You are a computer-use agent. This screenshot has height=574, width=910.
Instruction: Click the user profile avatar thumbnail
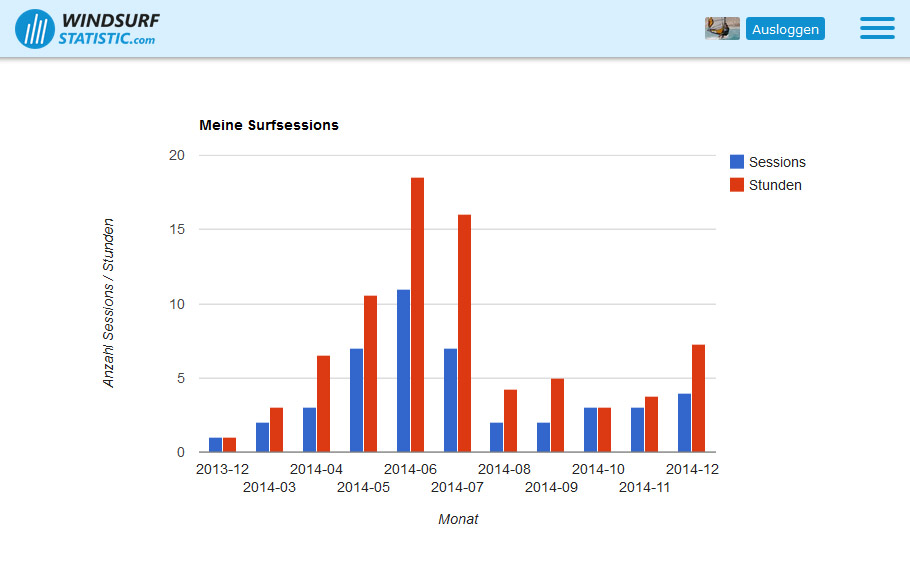(x=722, y=29)
